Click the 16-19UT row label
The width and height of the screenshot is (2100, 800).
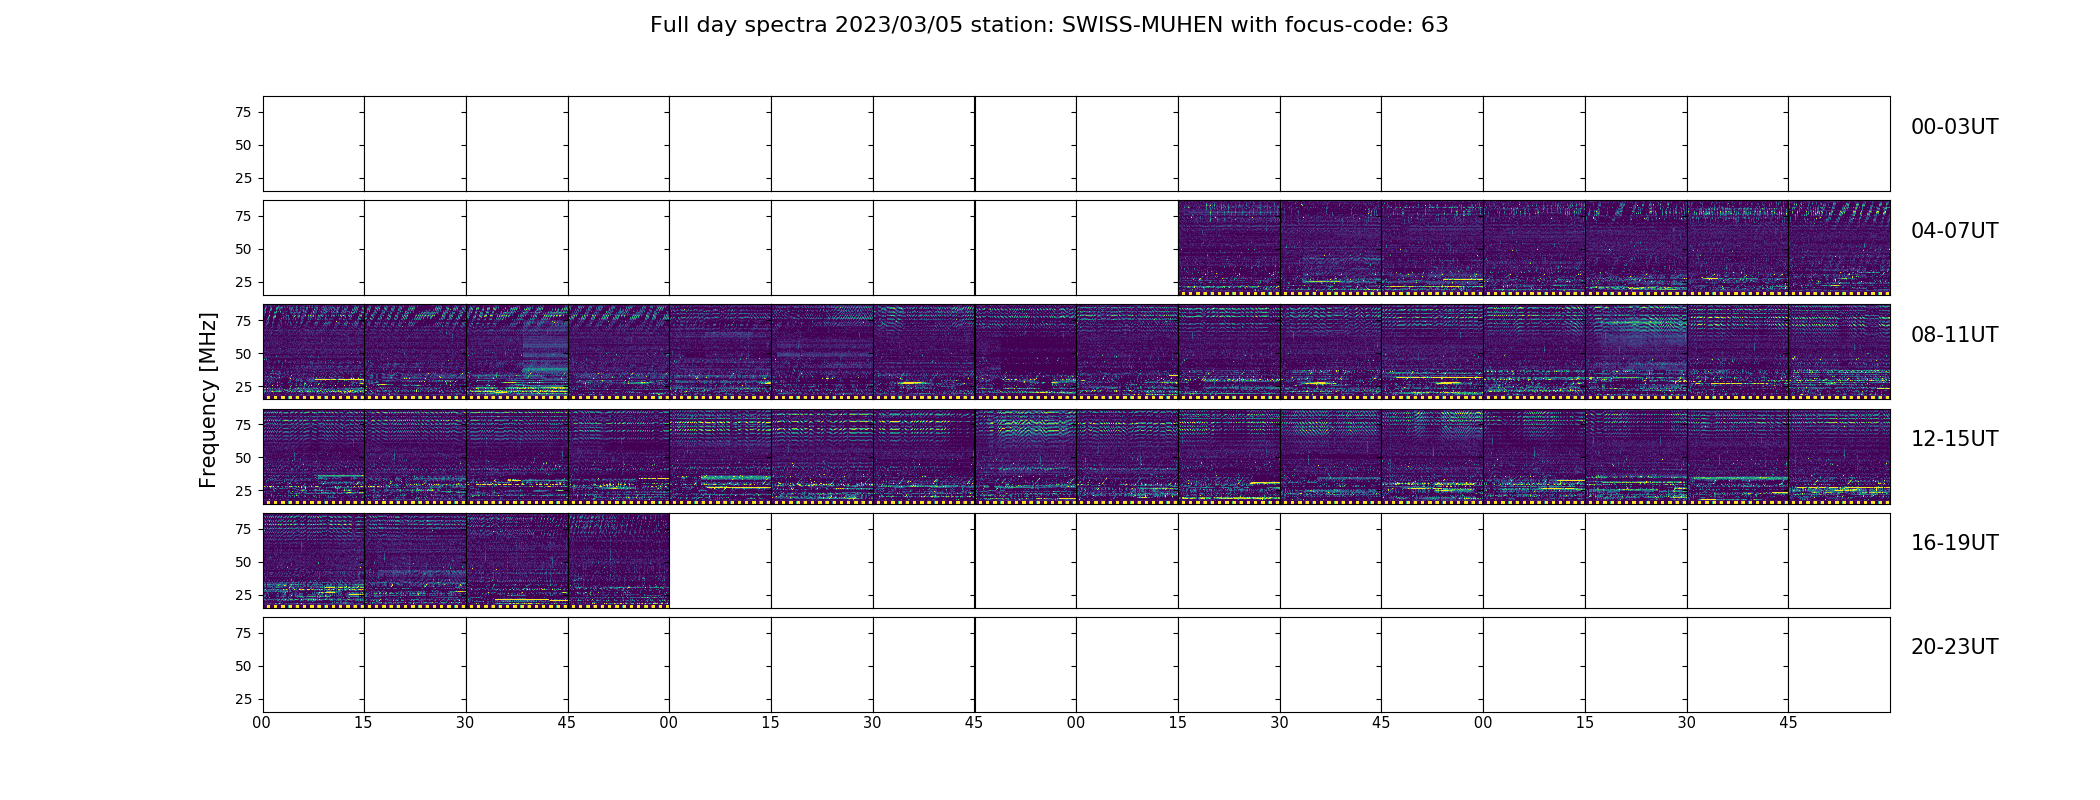pyautogui.click(x=1954, y=543)
